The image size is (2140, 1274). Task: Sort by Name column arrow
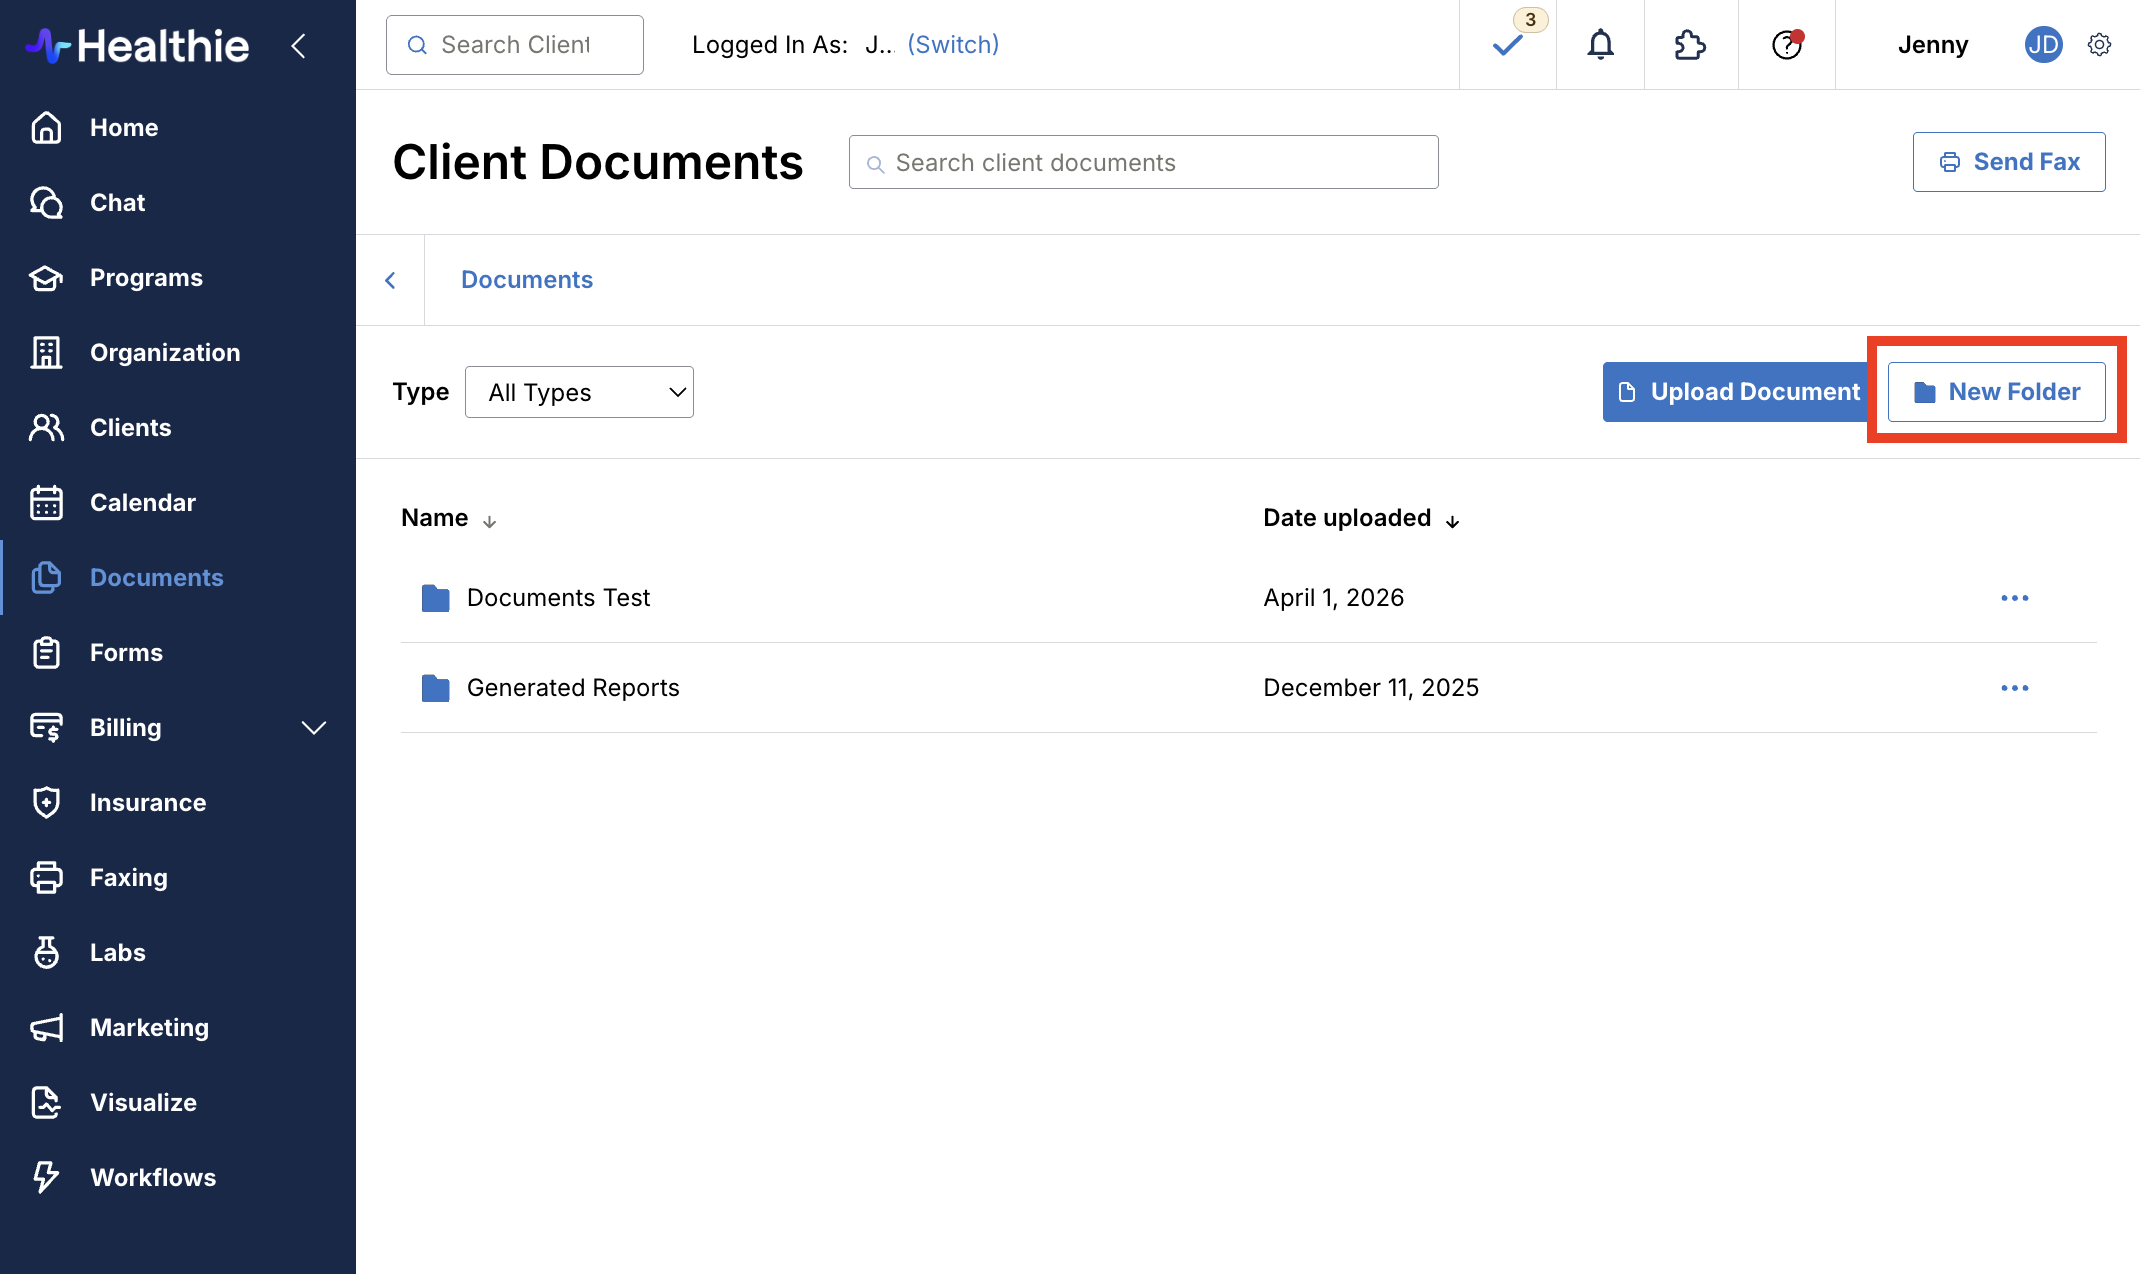point(489,521)
